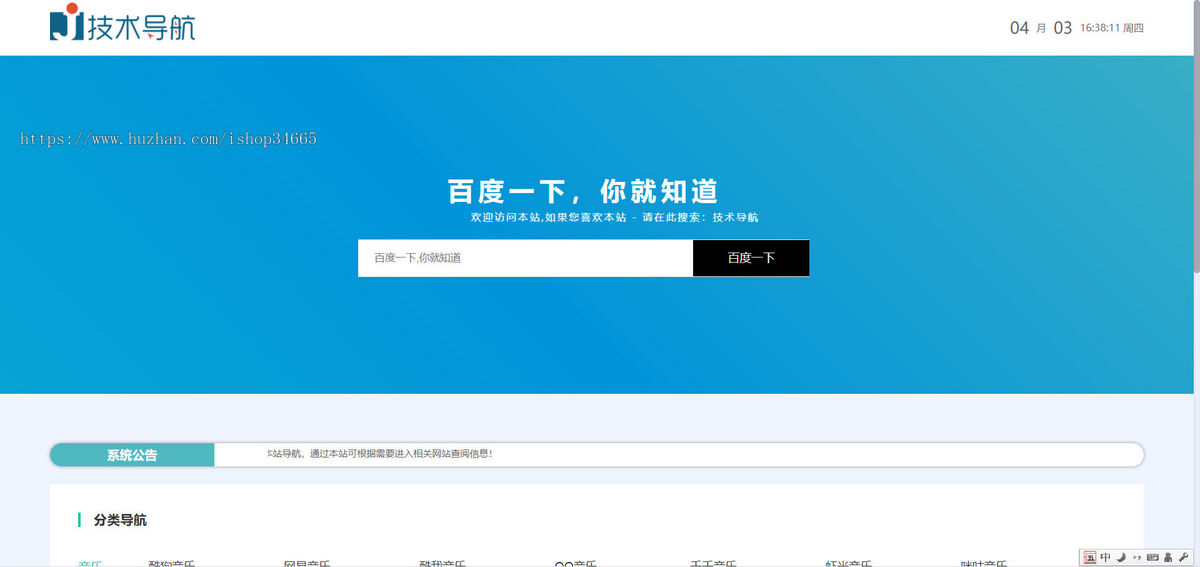Focus the 百度一下,你就知道 search box
Viewport: 1200px width, 567px height.
(525, 258)
